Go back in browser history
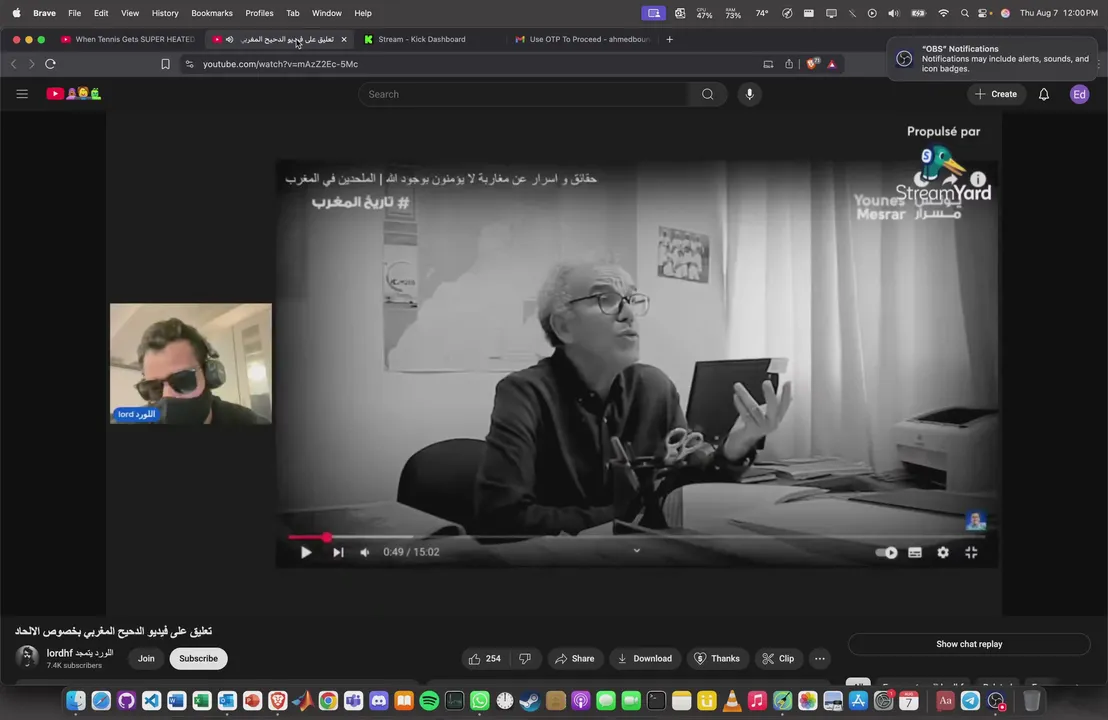Viewport: 1108px width, 720px height. click(13, 64)
